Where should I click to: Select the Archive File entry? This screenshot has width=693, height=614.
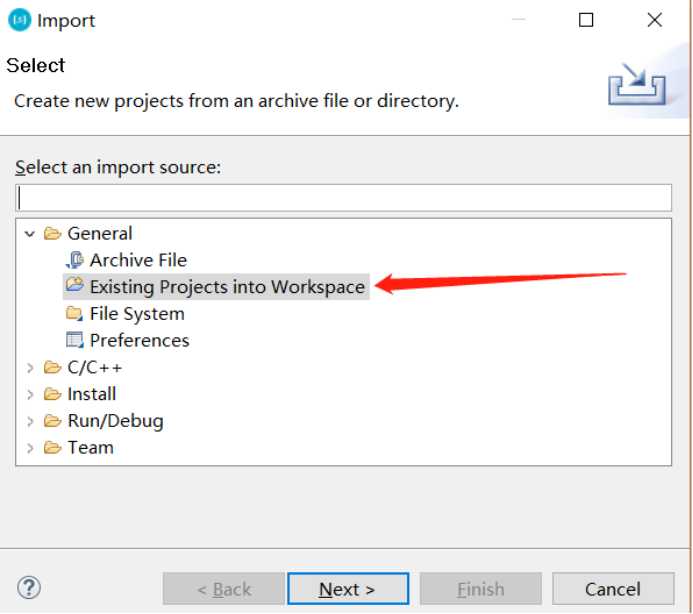[138, 260]
